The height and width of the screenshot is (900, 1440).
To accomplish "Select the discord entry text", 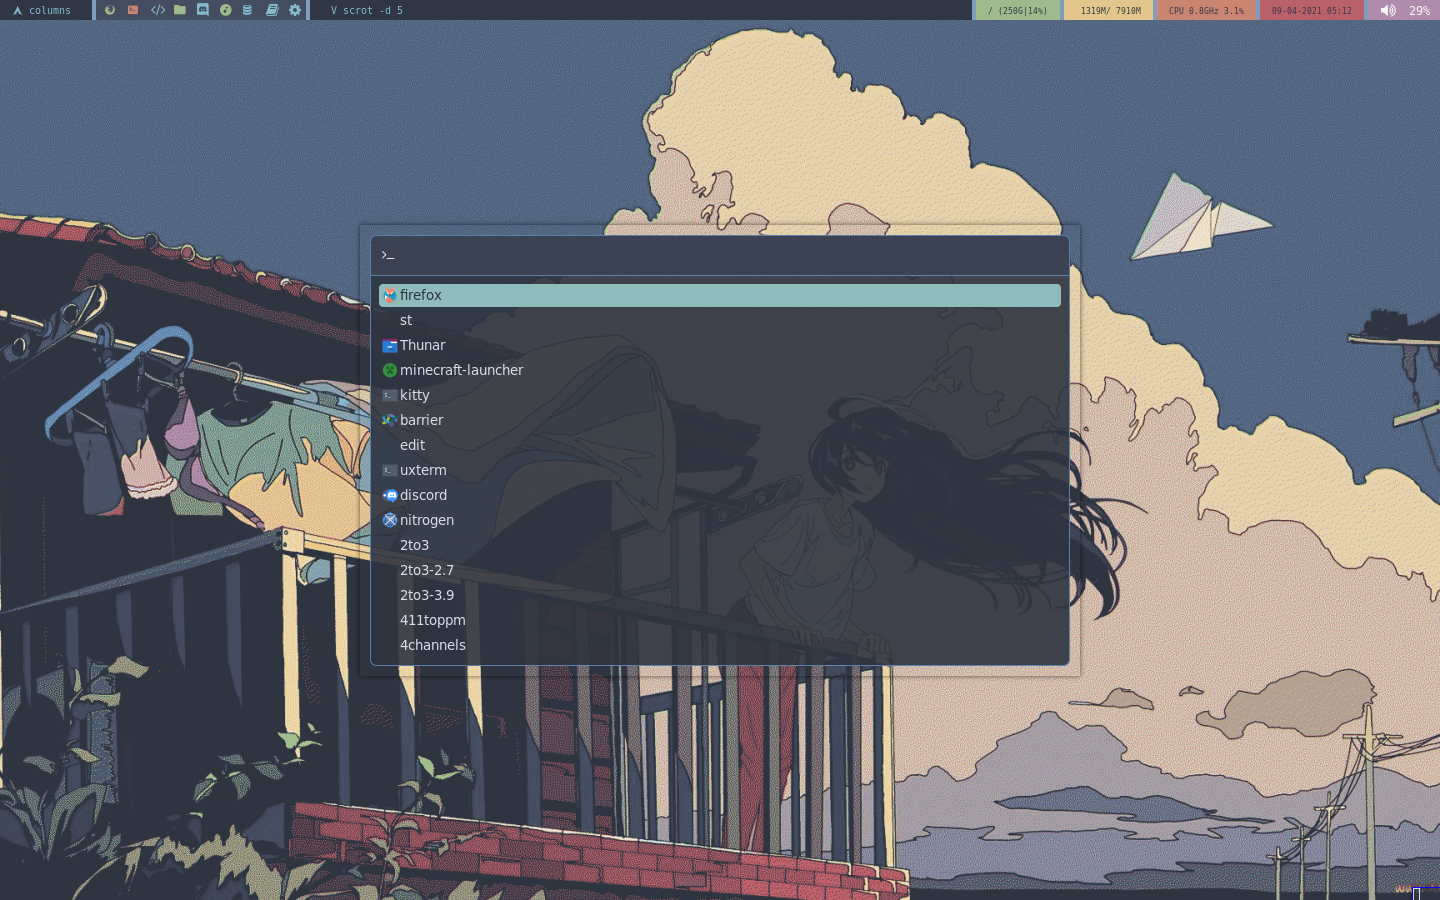I will (x=423, y=495).
